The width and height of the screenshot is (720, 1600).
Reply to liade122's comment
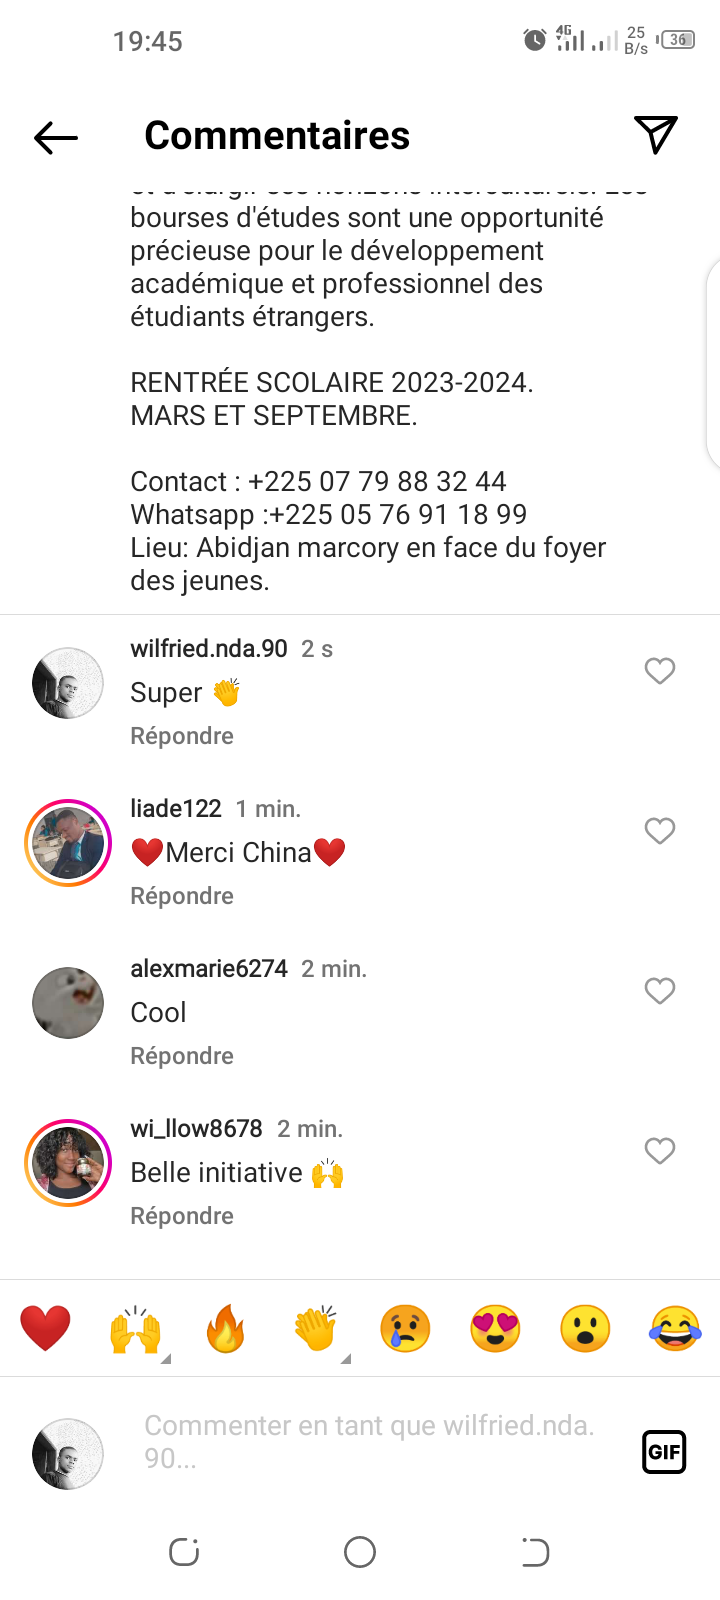(182, 896)
